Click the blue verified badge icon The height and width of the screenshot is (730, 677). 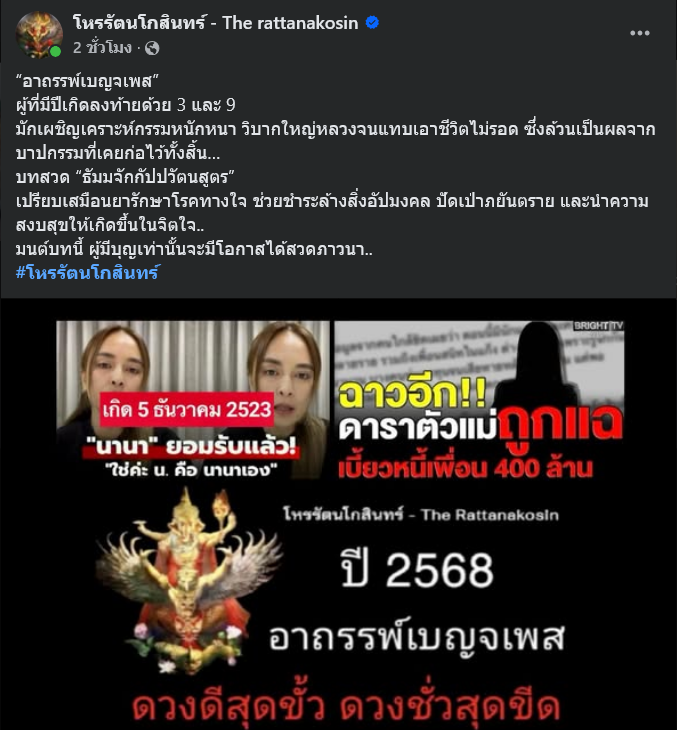point(372,22)
